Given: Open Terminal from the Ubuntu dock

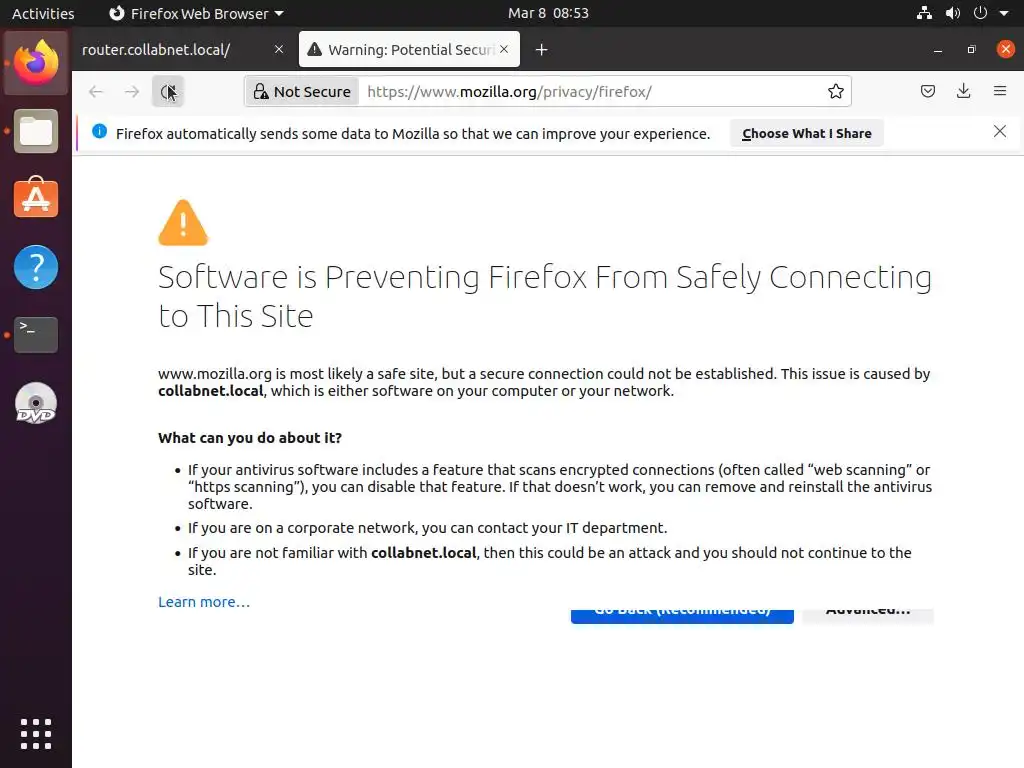Looking at the screenshot, I should 36,334.
